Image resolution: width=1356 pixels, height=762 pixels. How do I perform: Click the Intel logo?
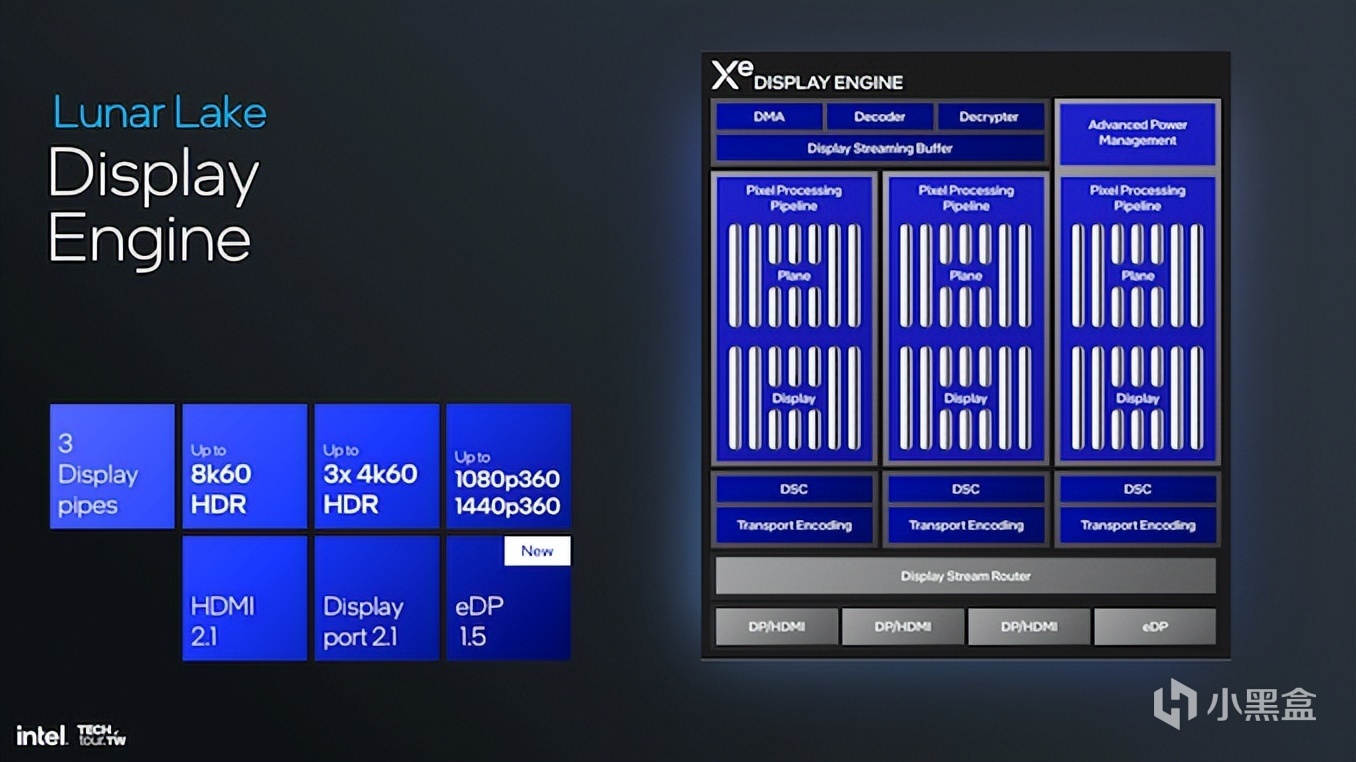coord(41,736)
